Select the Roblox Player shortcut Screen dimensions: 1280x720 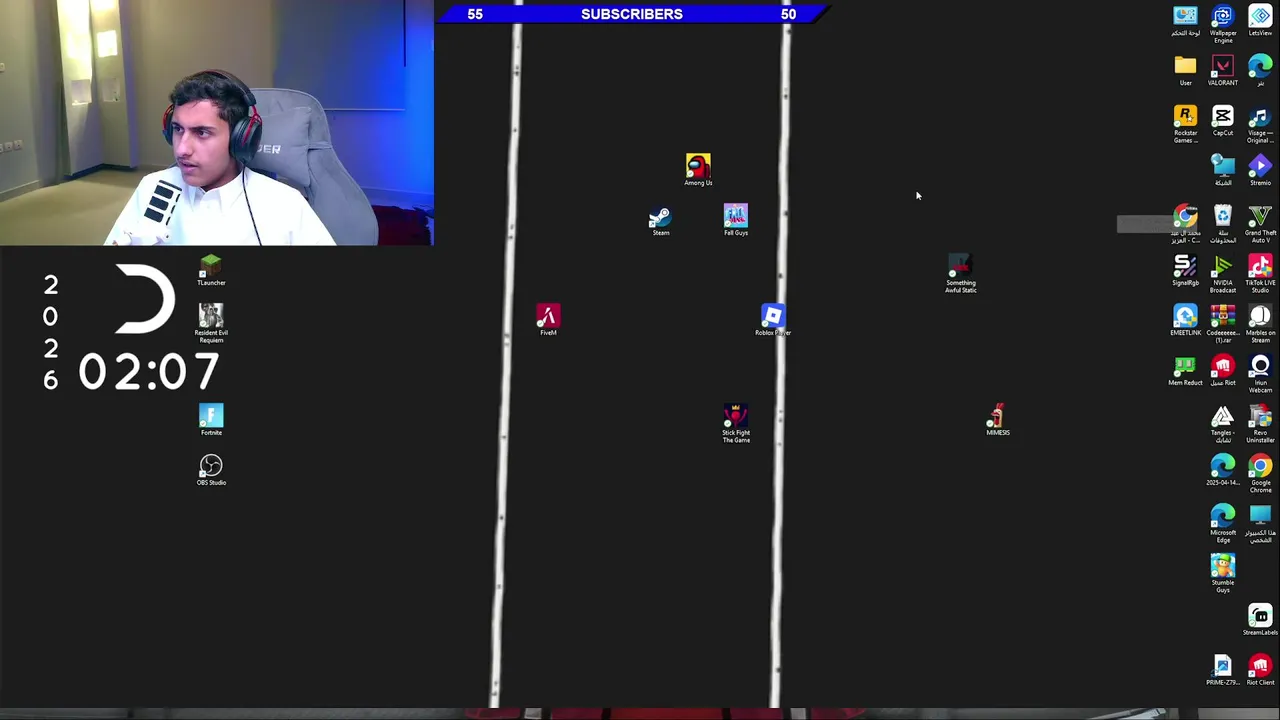pyautogui.click(x=773, y=320)
